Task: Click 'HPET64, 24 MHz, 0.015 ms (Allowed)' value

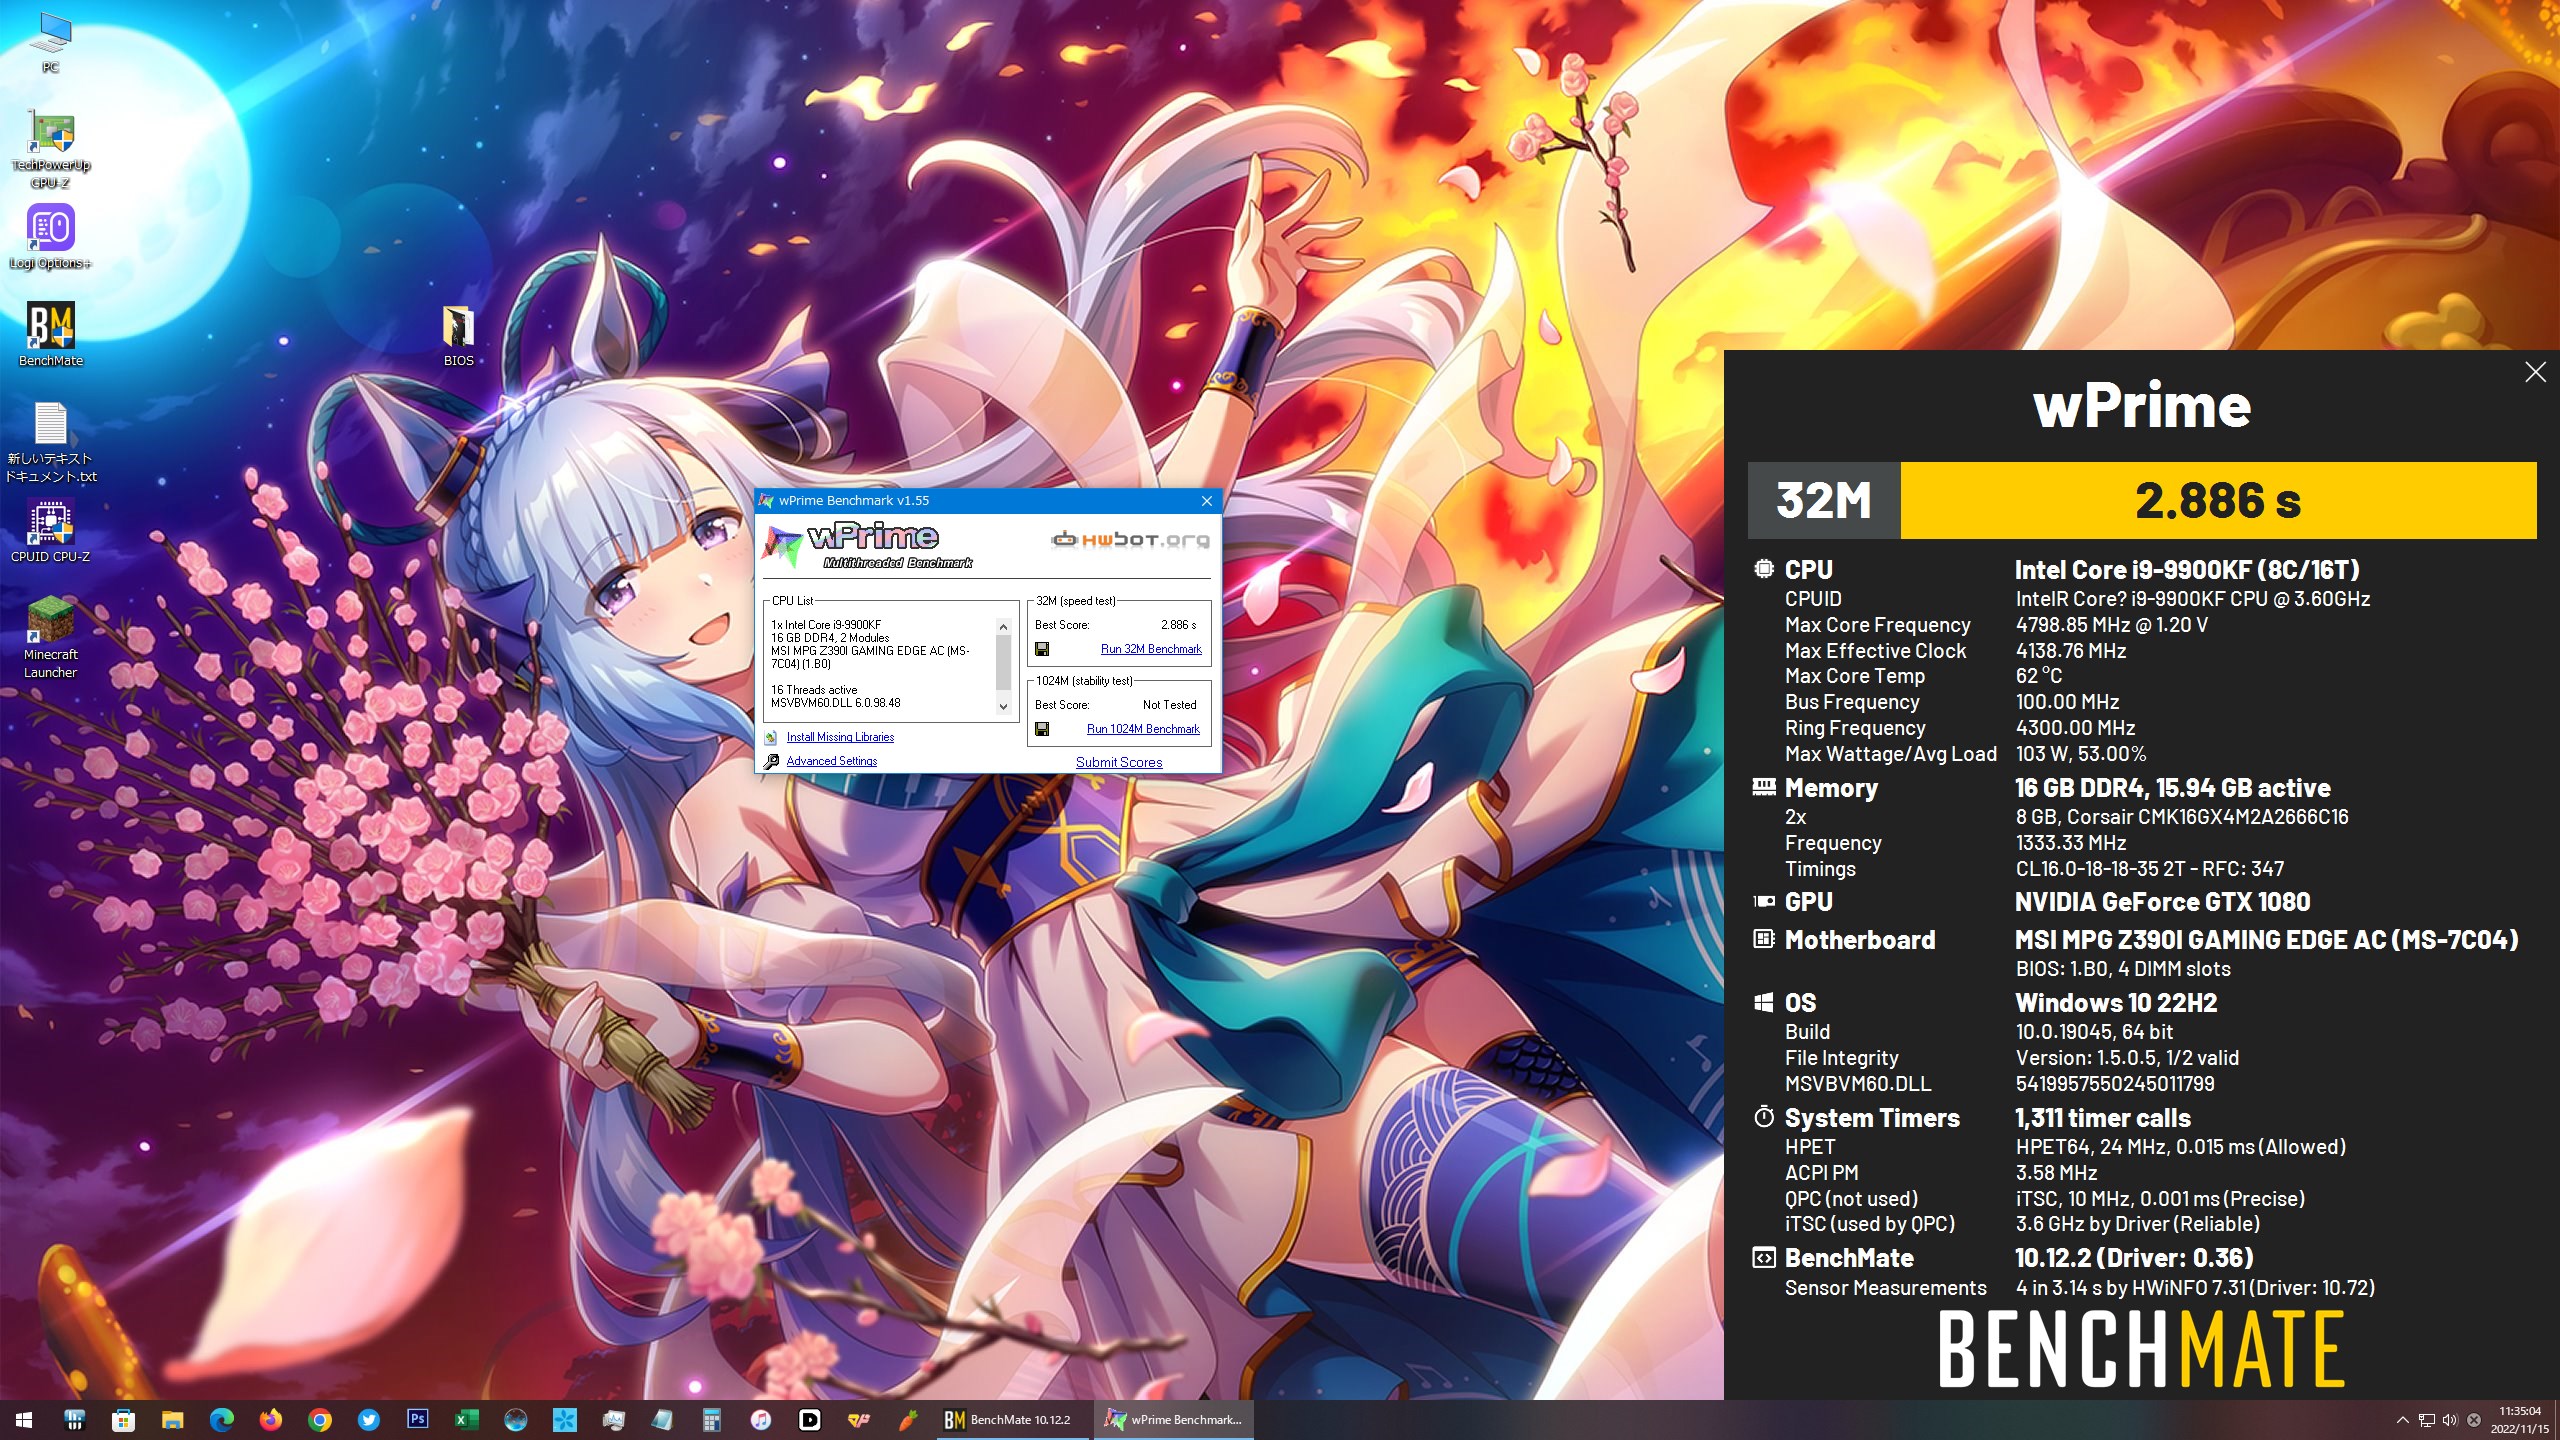Action: point(2181,1147)
